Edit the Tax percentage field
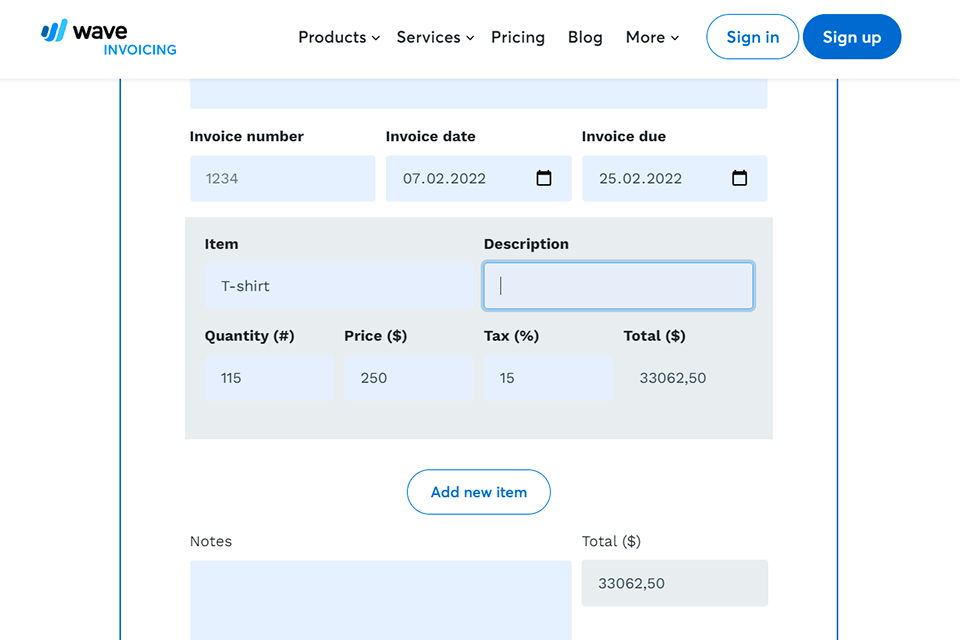 click(548, 378)
